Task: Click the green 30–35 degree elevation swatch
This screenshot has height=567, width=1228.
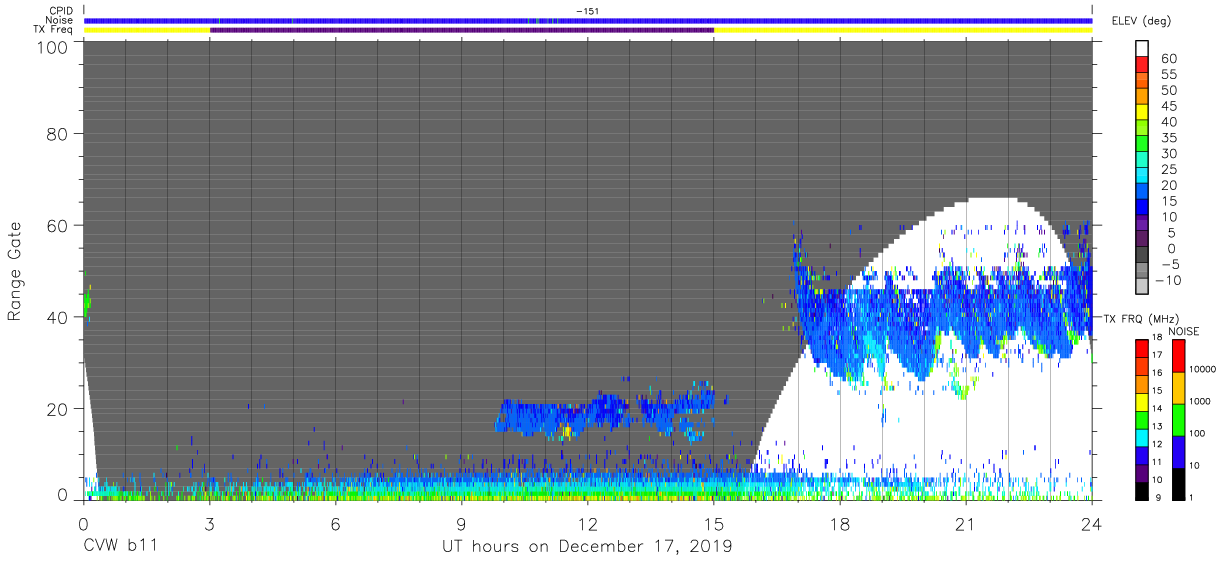Action: click(x=1144, y=145)
